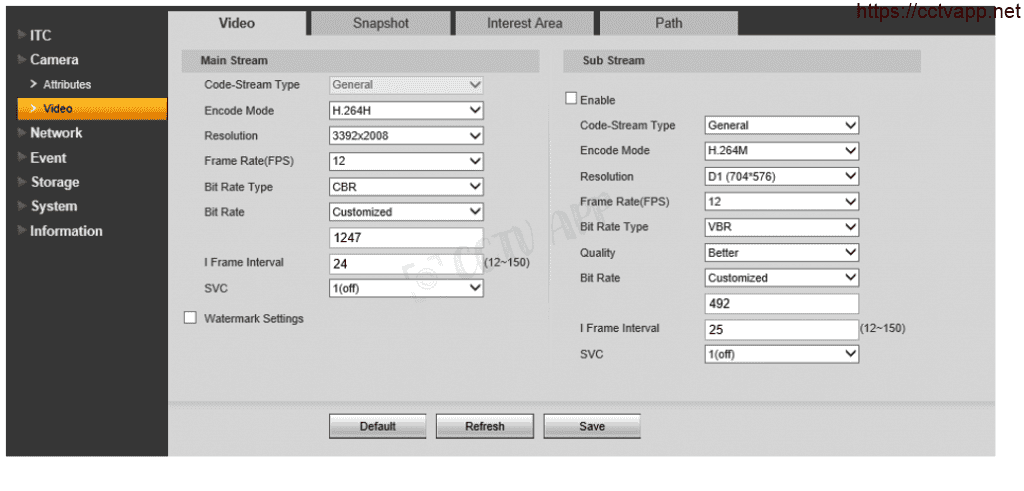Open the Information sidebar section
The image size is (1024, 491).
[66, 231]
